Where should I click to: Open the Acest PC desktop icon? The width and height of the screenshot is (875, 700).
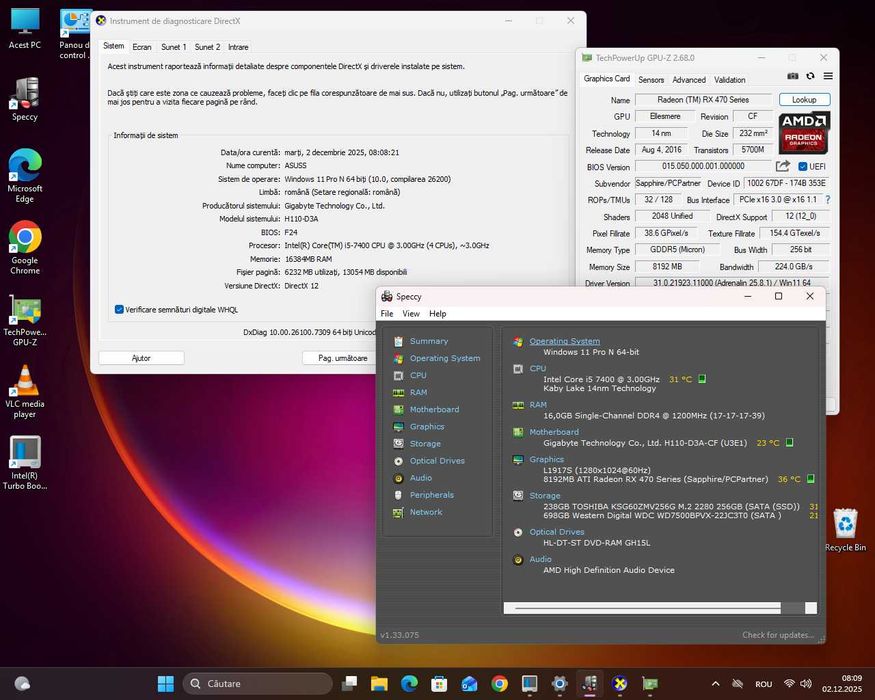pos(25,28)
